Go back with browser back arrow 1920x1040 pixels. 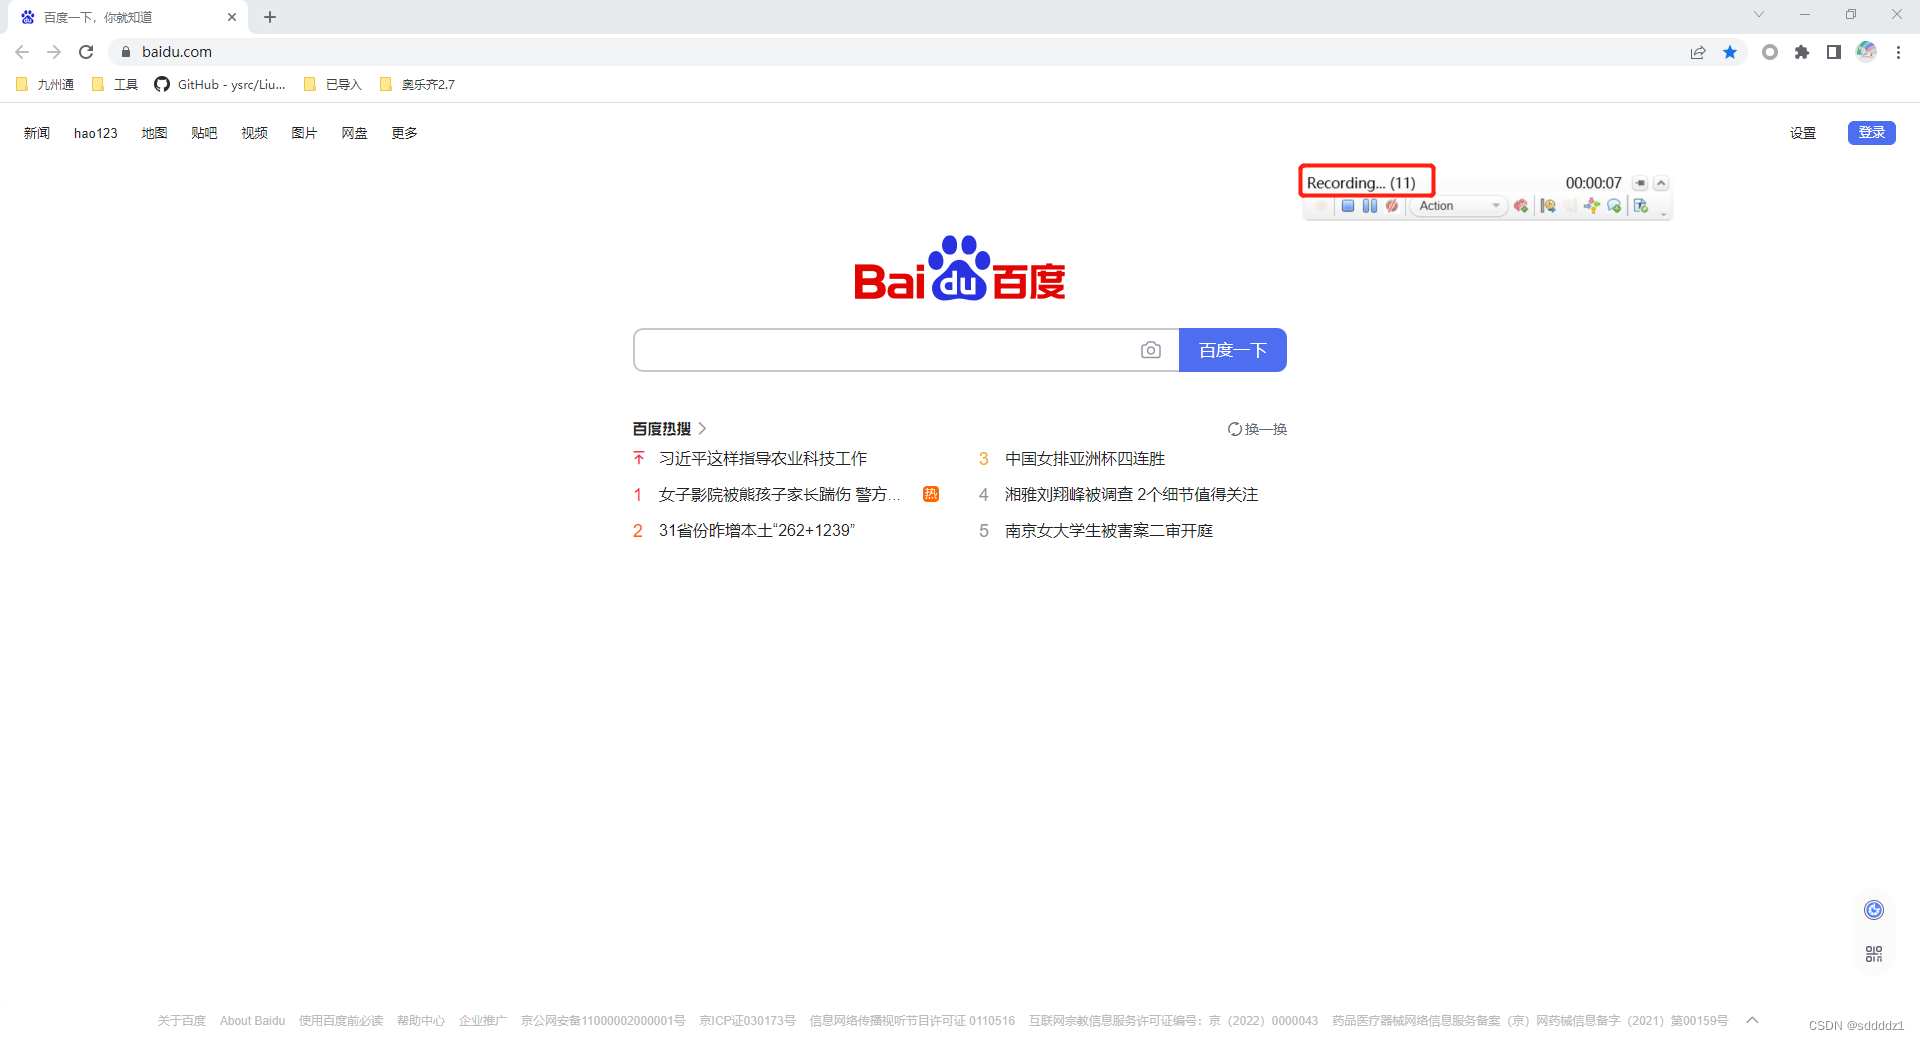[22, 52]
